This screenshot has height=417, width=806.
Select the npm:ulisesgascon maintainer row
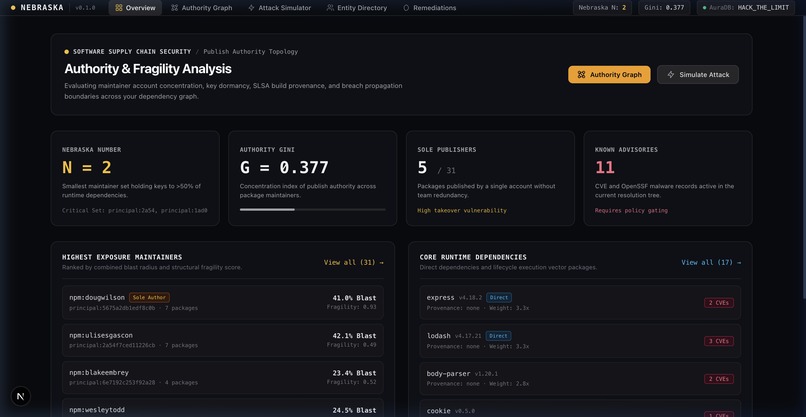[223, 340]
